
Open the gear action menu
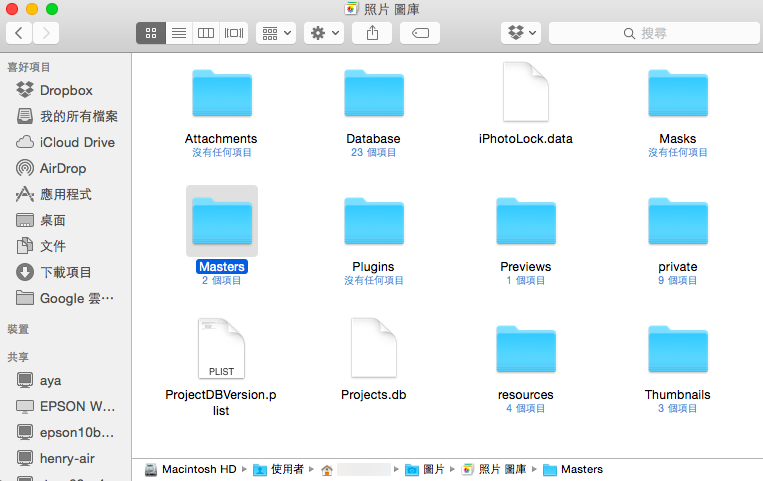pos(324,33)
